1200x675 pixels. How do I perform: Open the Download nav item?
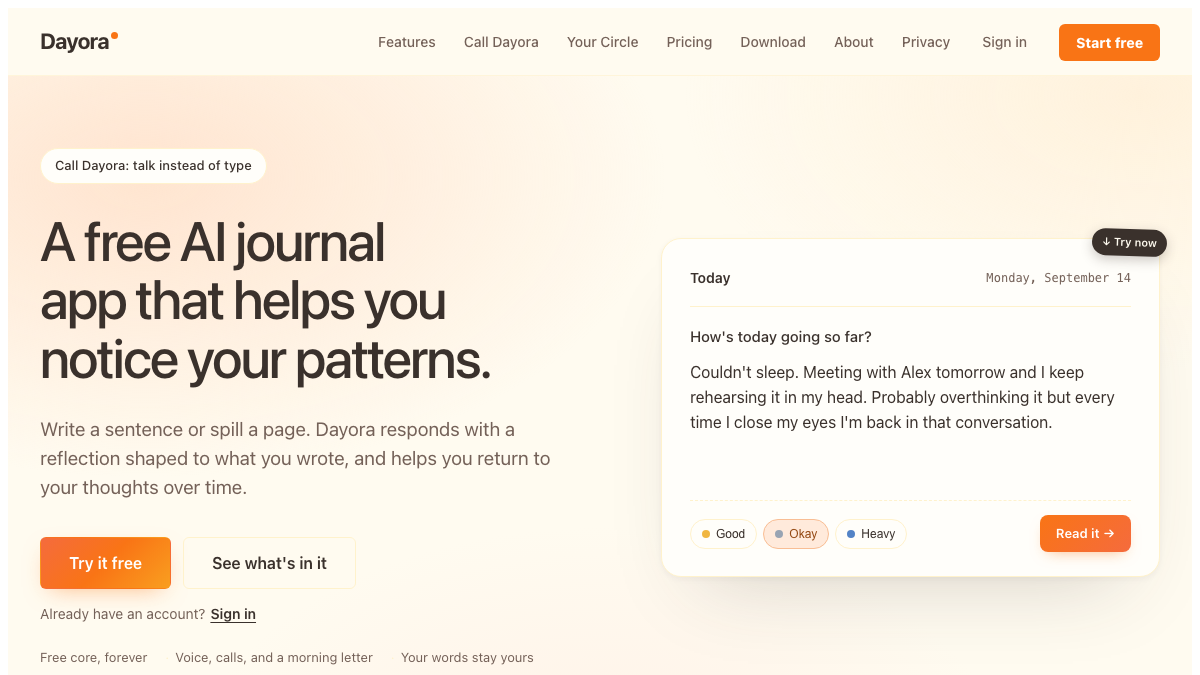click(773, 42)
